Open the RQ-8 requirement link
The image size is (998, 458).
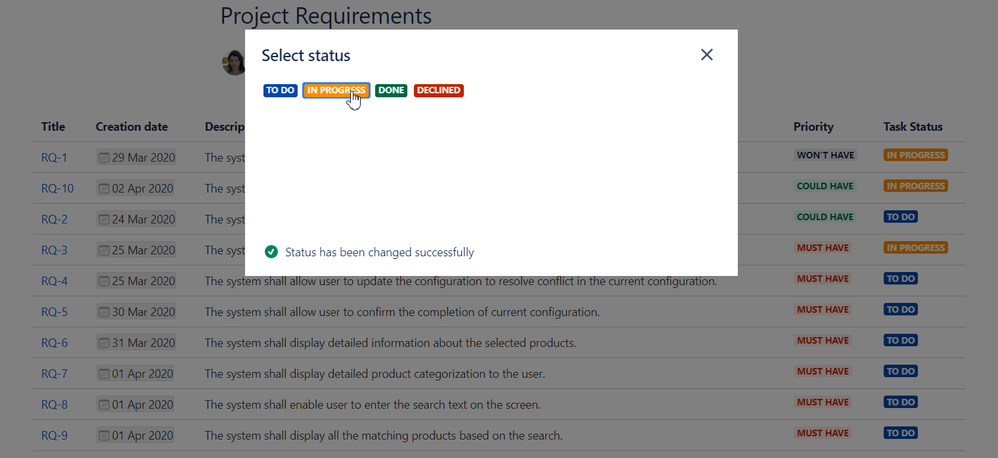tap(54, 405)
